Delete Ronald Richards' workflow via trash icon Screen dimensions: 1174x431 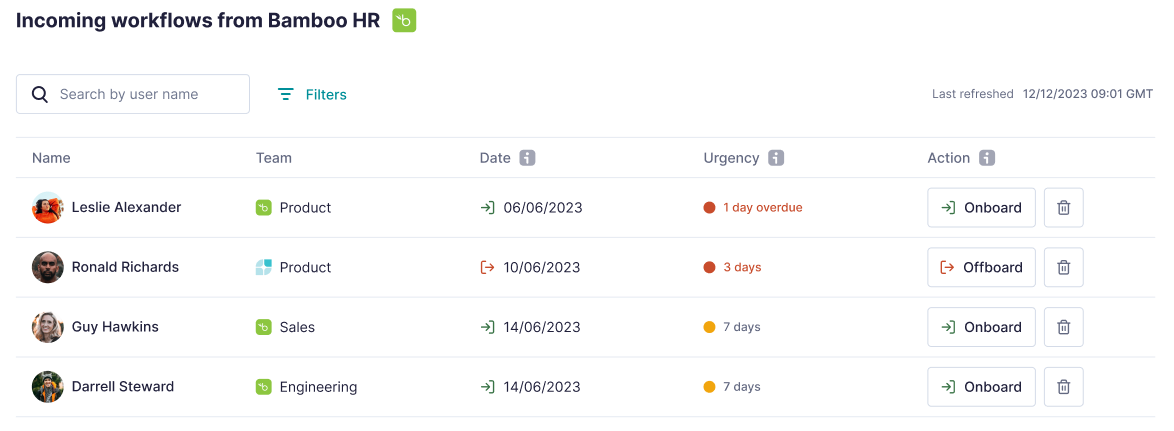pos(1063,267)
